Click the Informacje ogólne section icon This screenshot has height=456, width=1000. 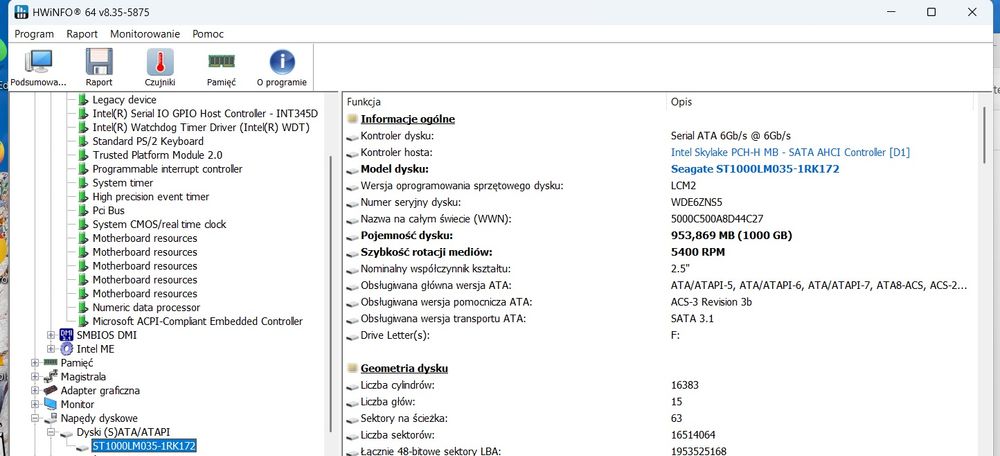pos(353,119)
